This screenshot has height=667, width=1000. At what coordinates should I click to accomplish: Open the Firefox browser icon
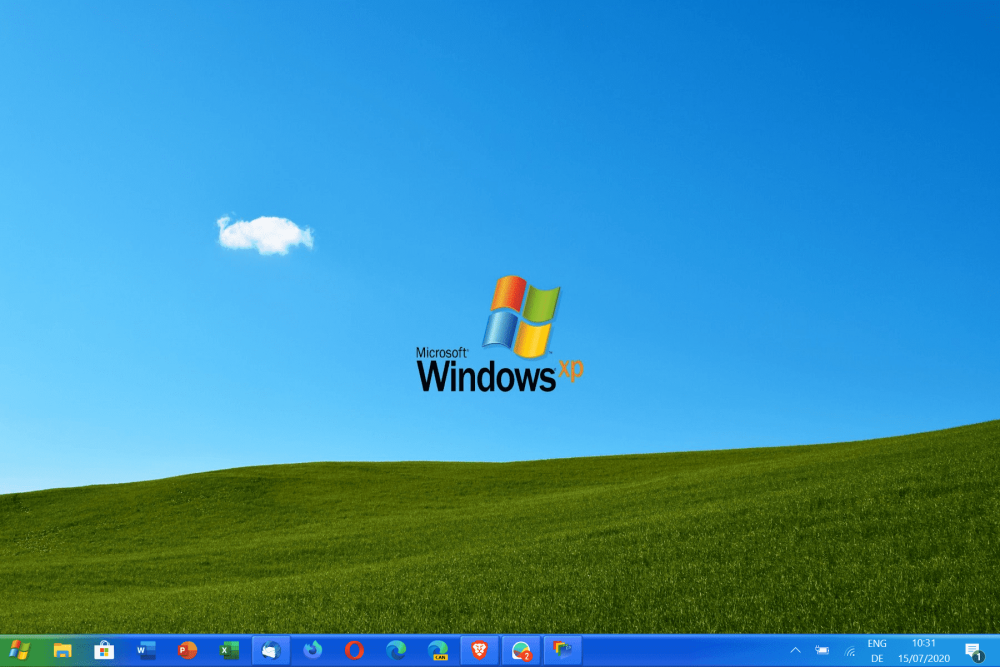pyautogui.click(x=313, y=650)
